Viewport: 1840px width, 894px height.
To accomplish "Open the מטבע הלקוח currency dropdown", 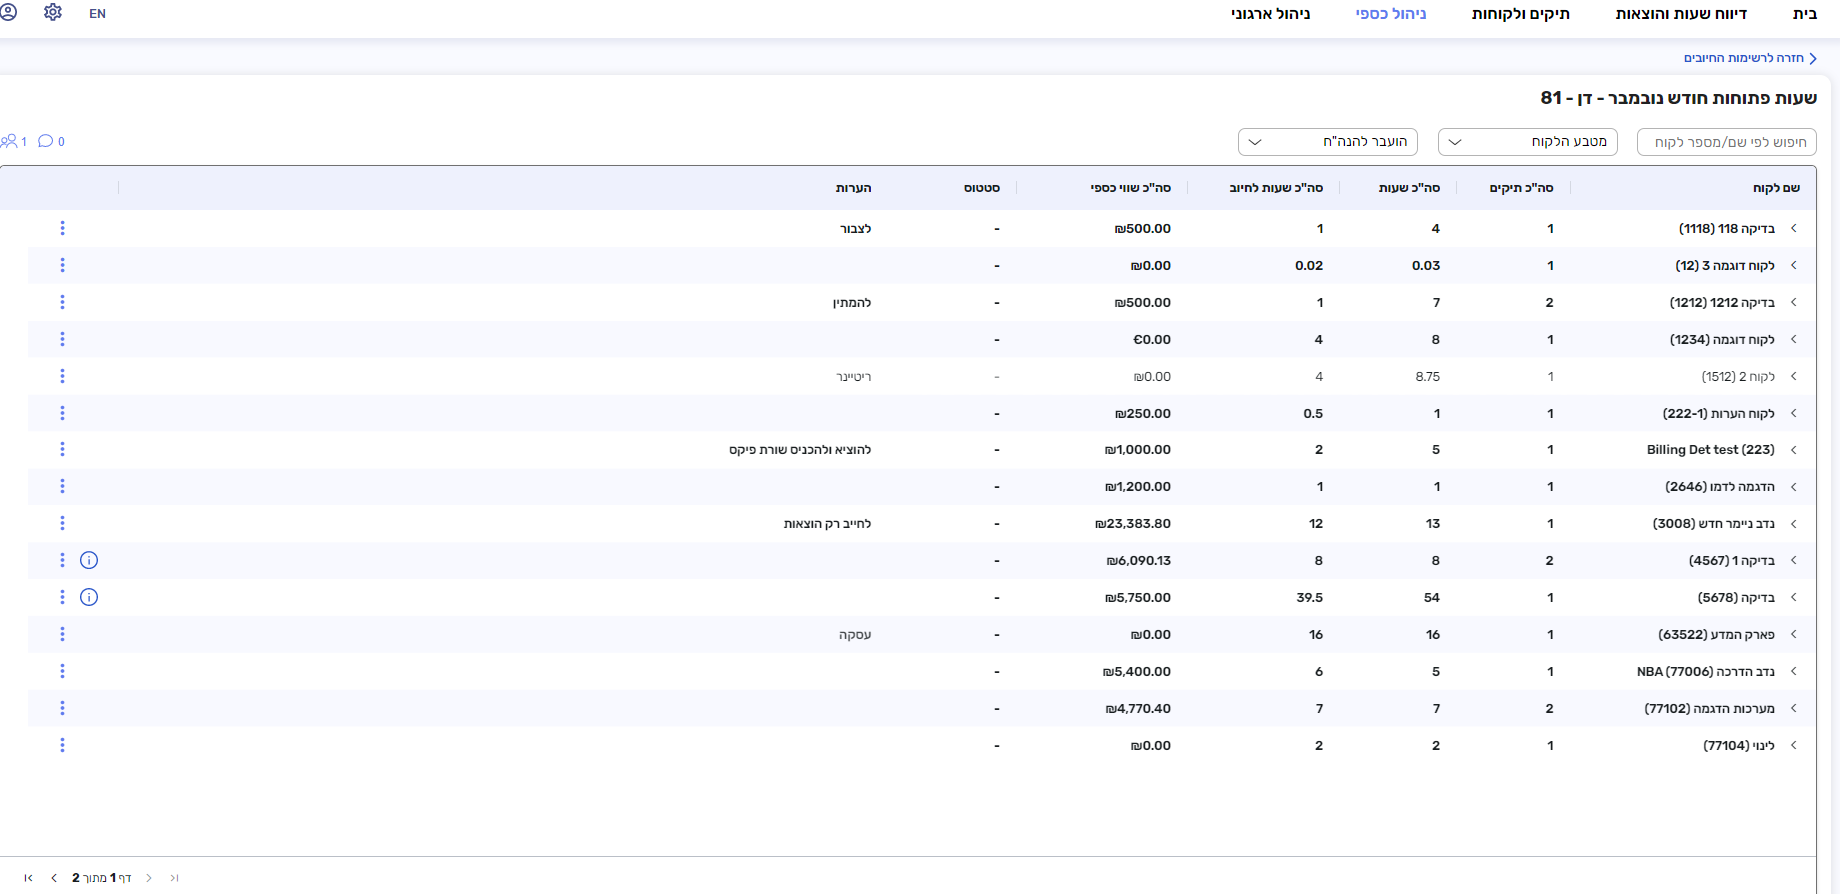I will pyautogui.click(x=1527, y=142).
